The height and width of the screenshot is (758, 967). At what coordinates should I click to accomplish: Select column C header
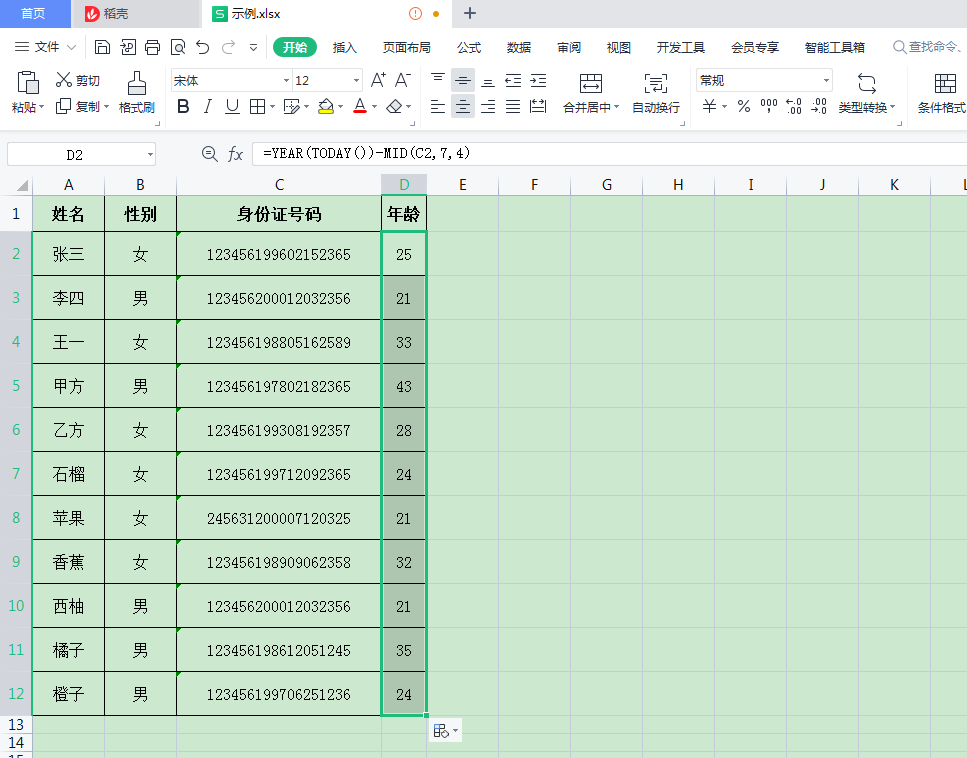click(x=279, y=184)
